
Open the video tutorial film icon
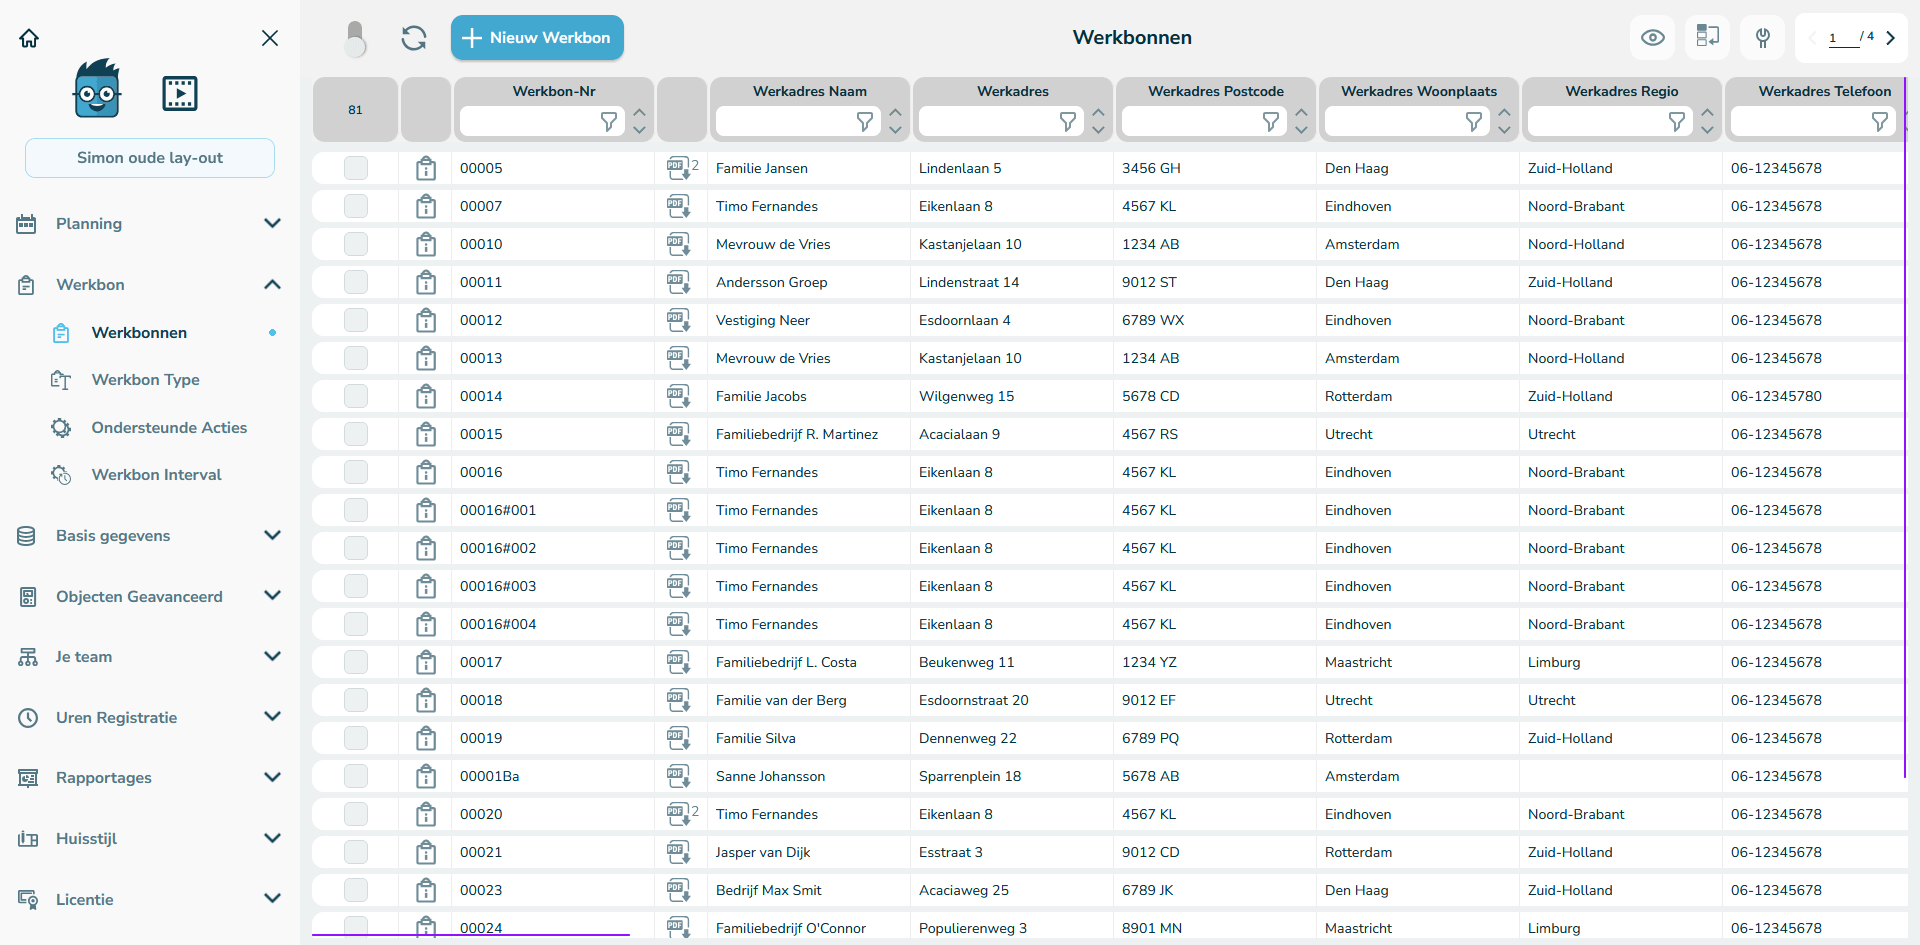[180, 93]
